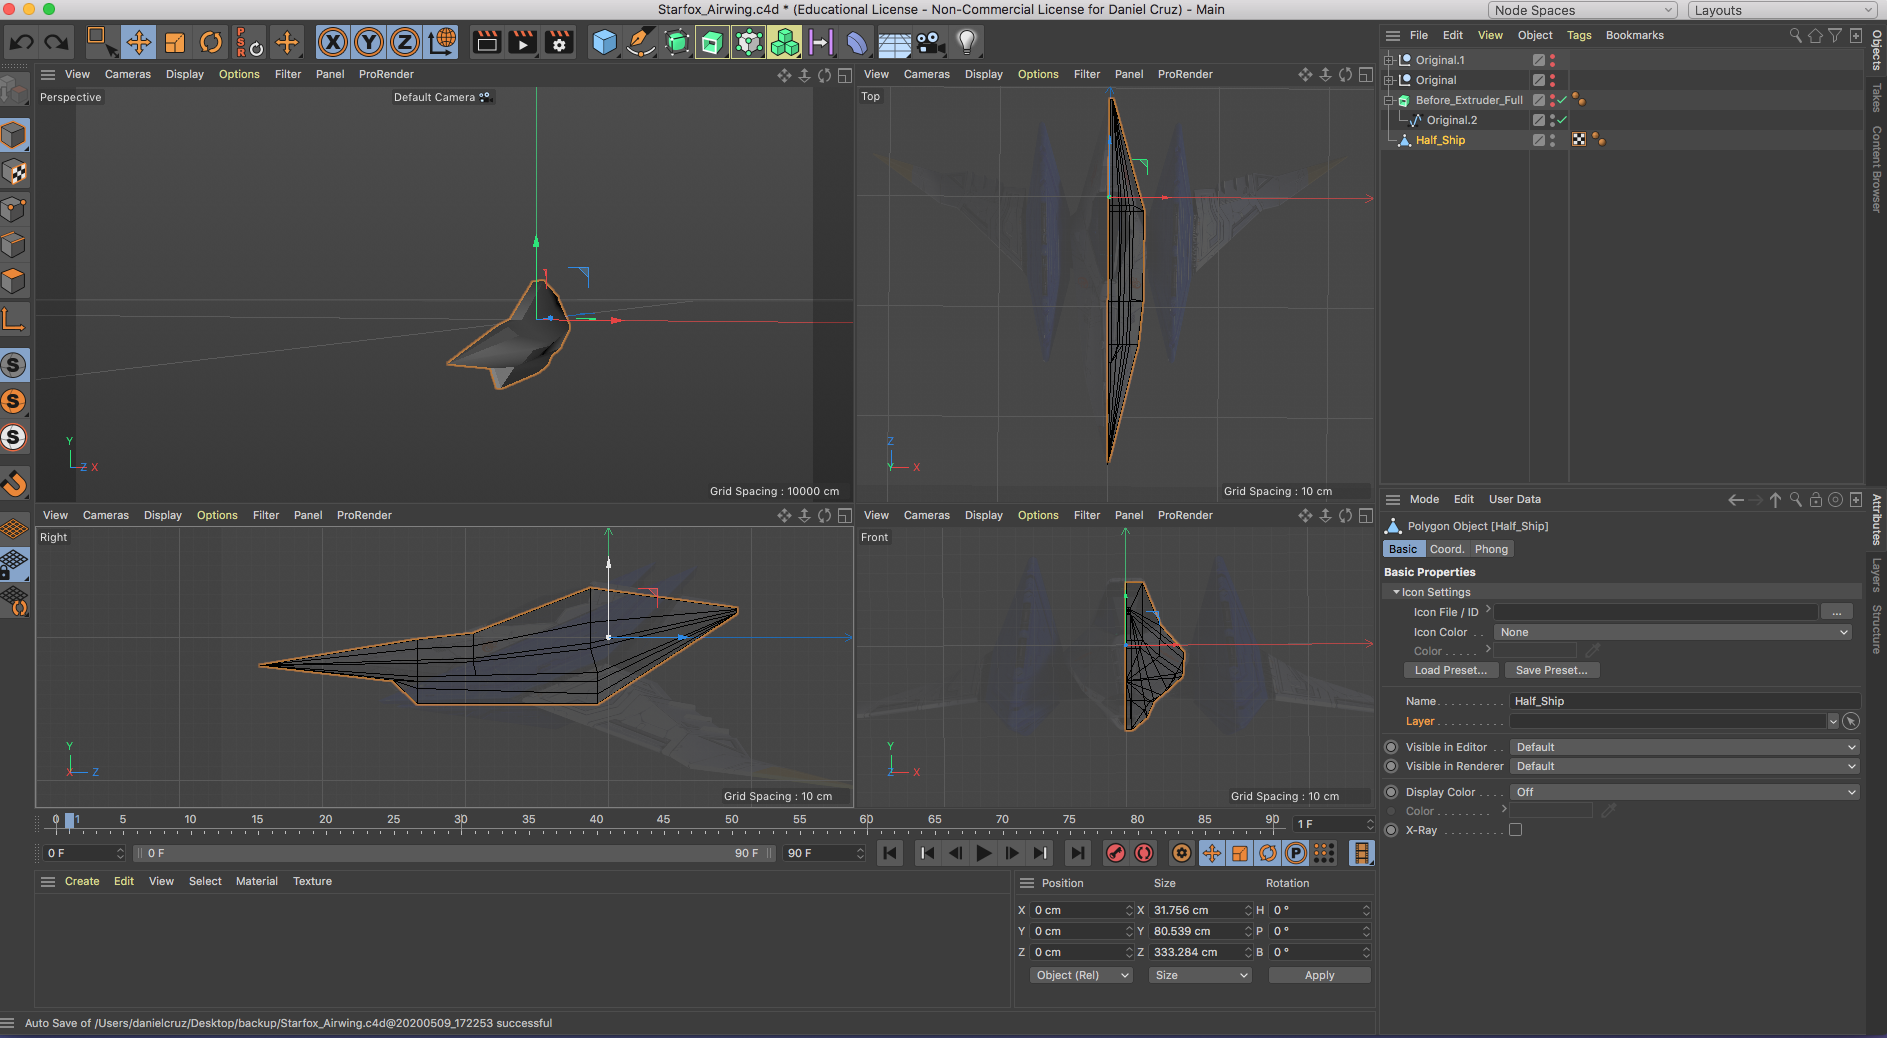Screen dimensions: 1887x1038
Task: Add a camera object from toolbar
Action: [x=930, y=42]
